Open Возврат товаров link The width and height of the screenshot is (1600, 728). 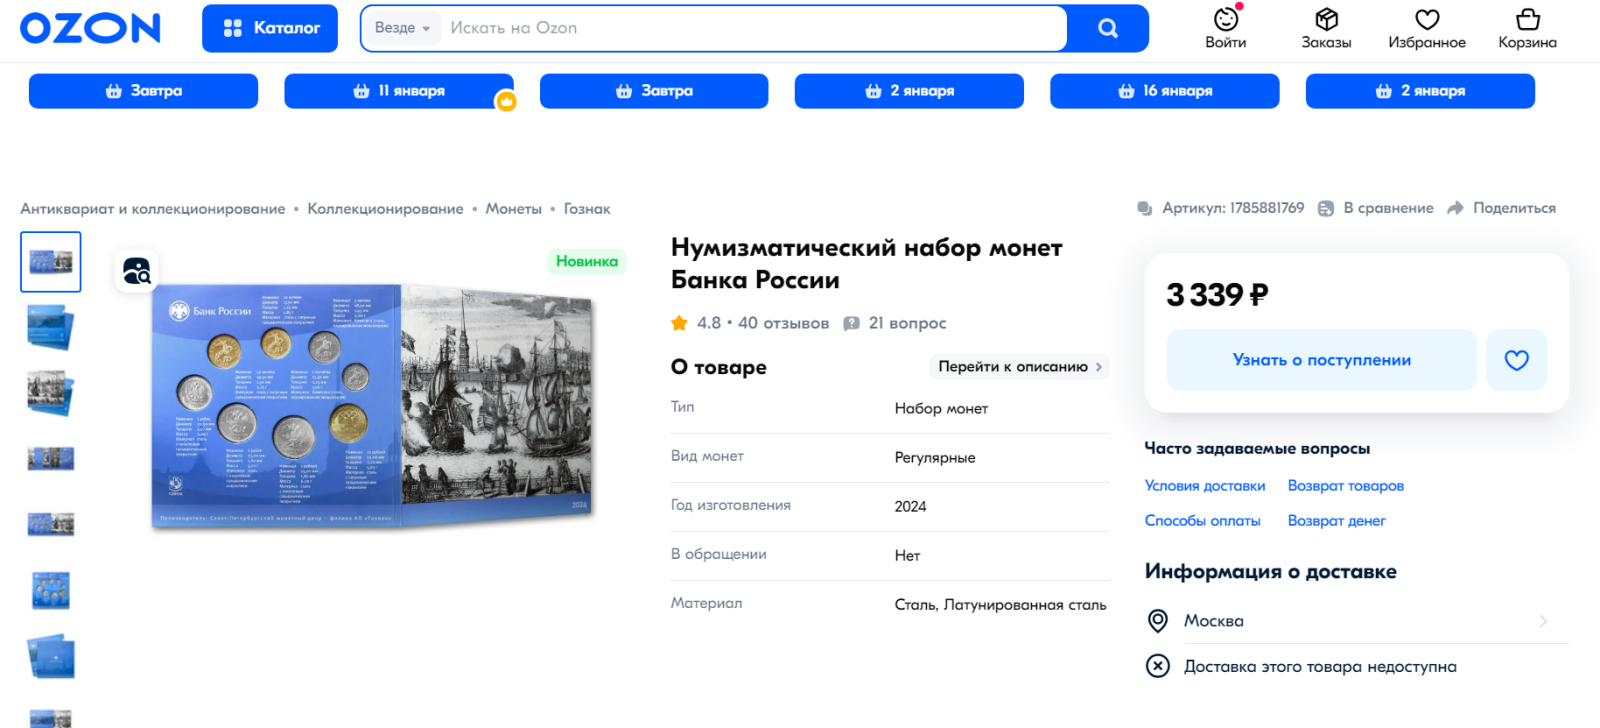[1345, 486]
